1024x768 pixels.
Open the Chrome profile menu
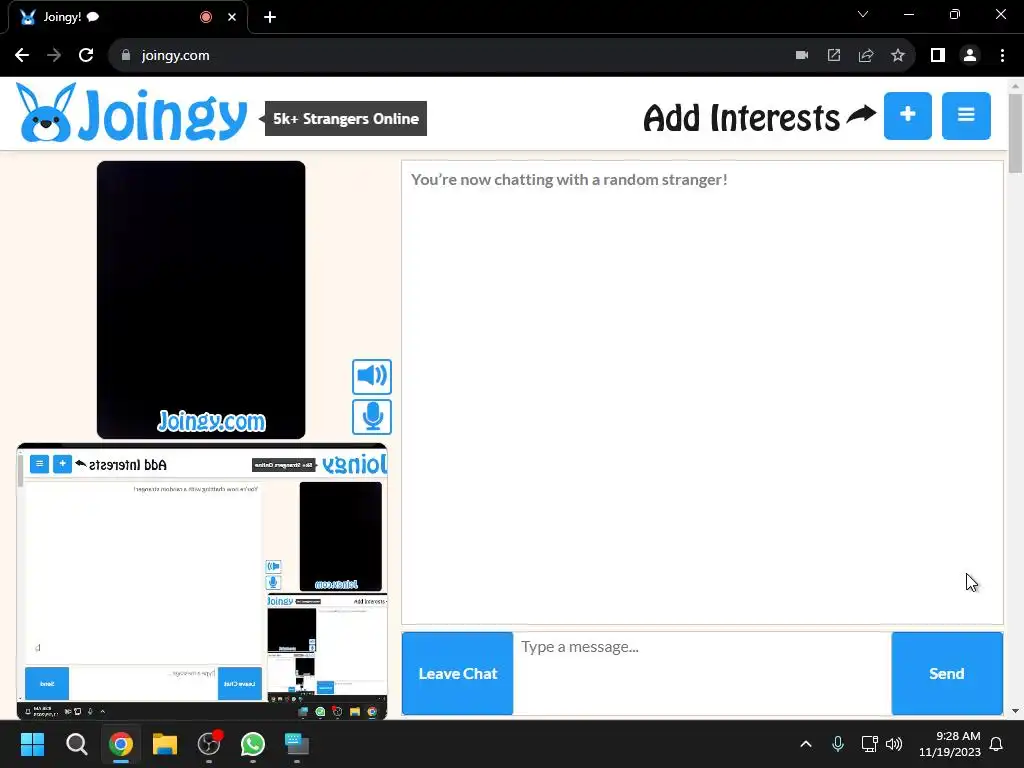pyautogui.click(x=970, y=56)
